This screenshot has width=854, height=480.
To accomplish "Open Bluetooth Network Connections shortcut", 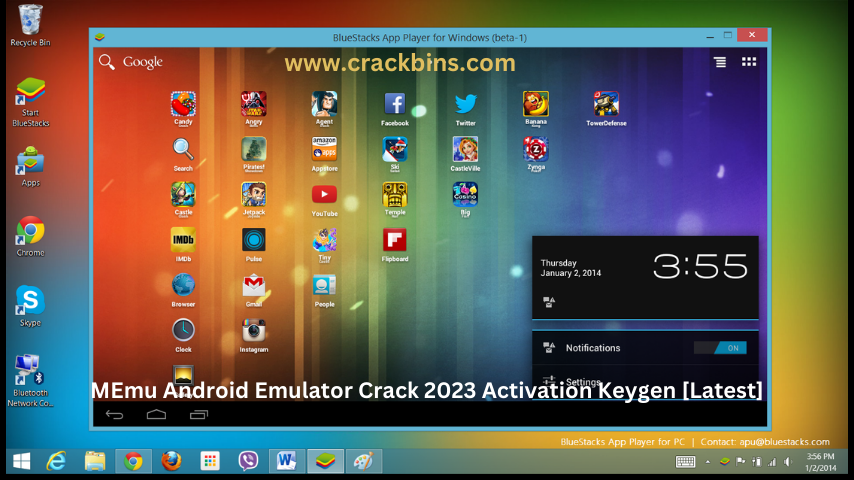I will [30, 380].
